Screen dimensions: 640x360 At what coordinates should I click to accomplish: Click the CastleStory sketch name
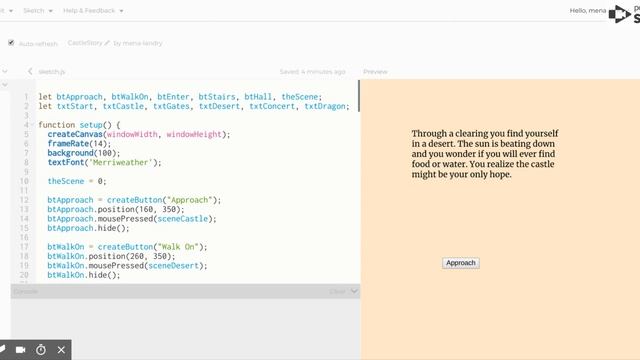click(x=85, y=43)
